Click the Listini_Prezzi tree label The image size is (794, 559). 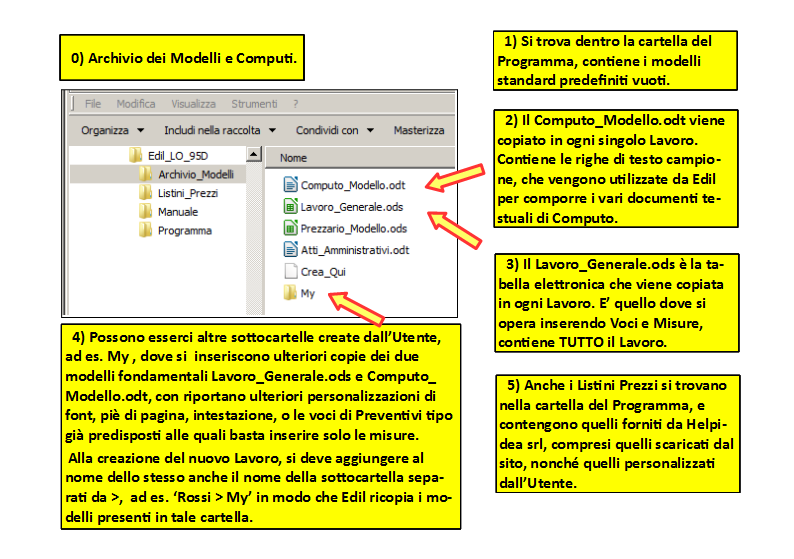(x=188, y=193)
